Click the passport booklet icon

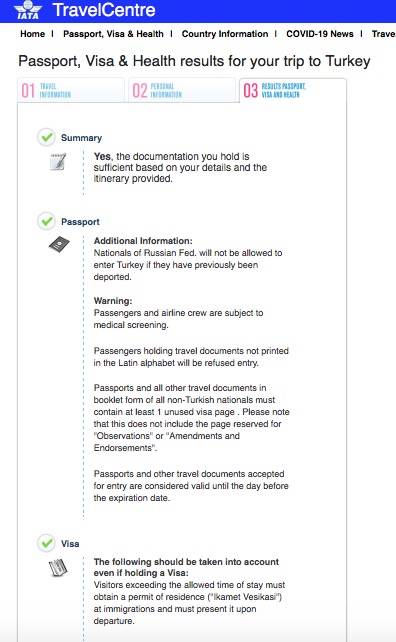[x=59, y=244]
